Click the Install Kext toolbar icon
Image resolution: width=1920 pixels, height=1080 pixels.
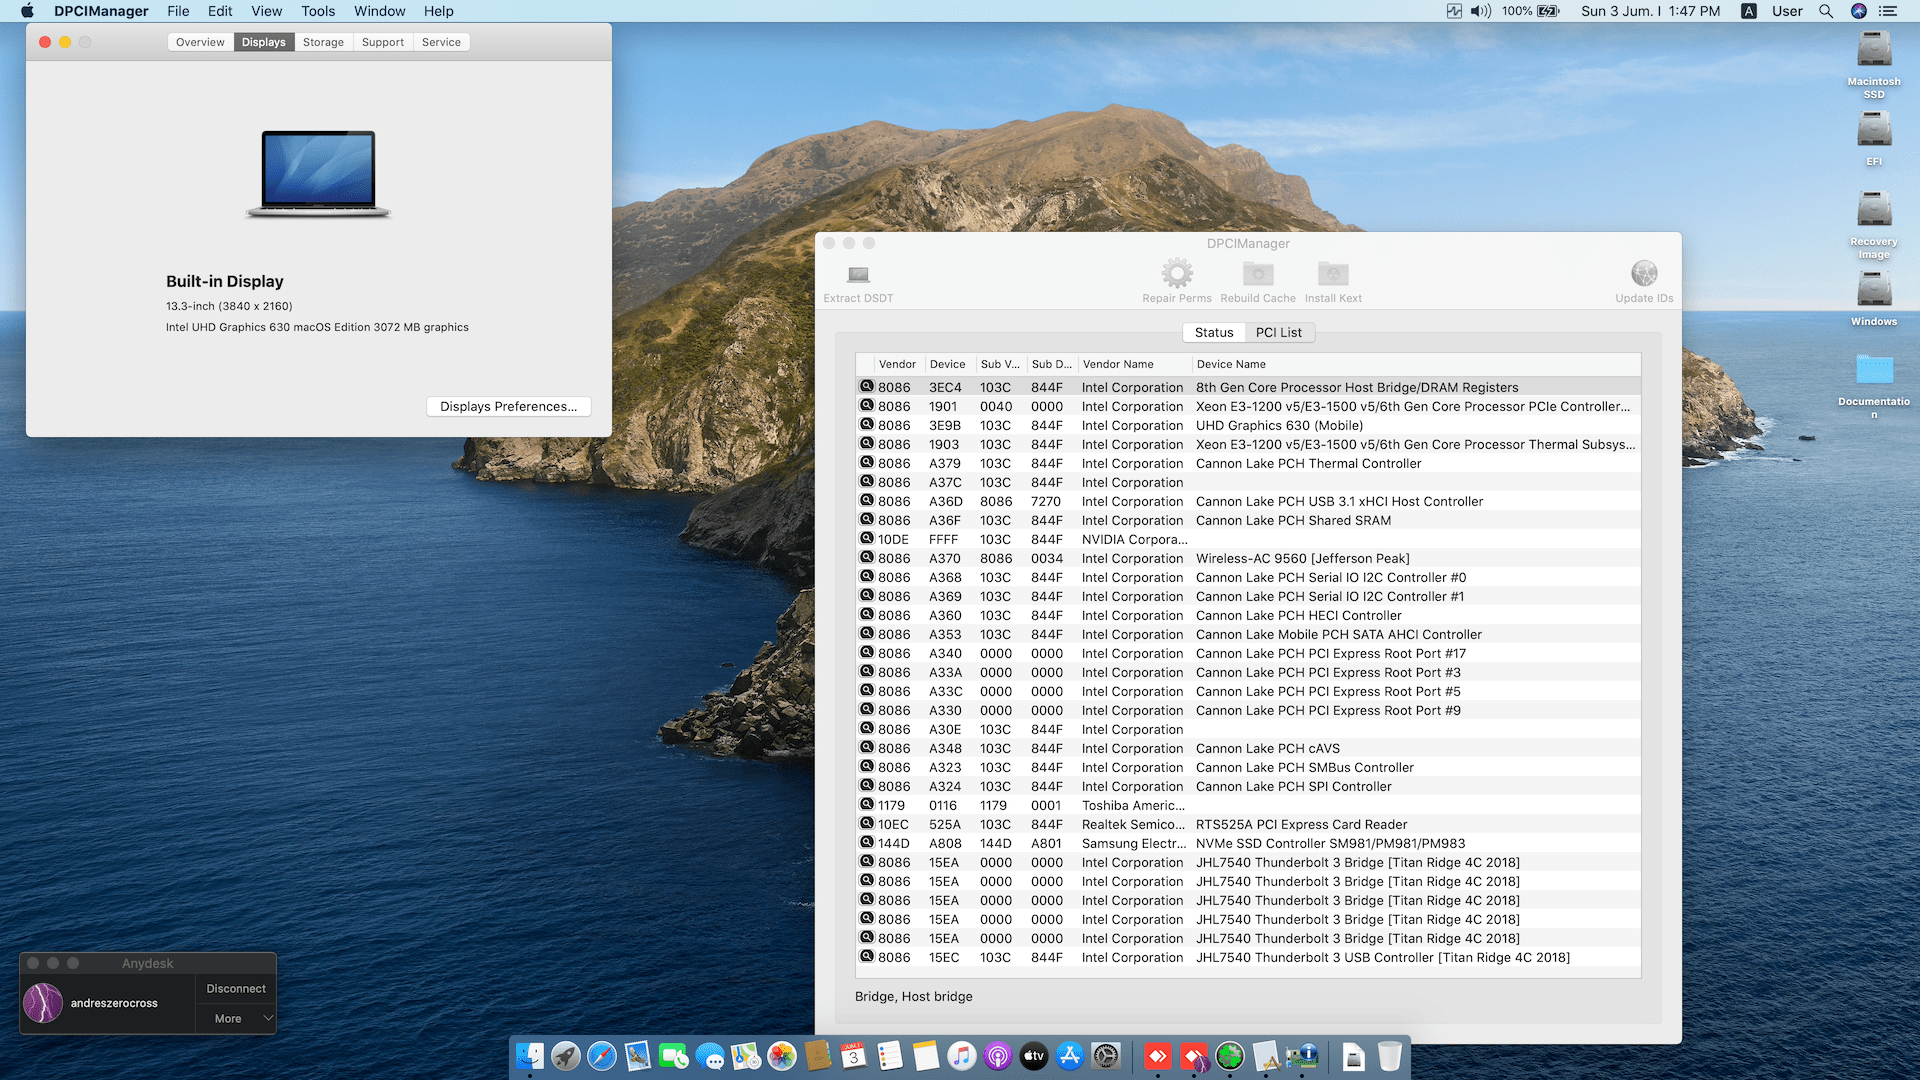coord(1333,273)
